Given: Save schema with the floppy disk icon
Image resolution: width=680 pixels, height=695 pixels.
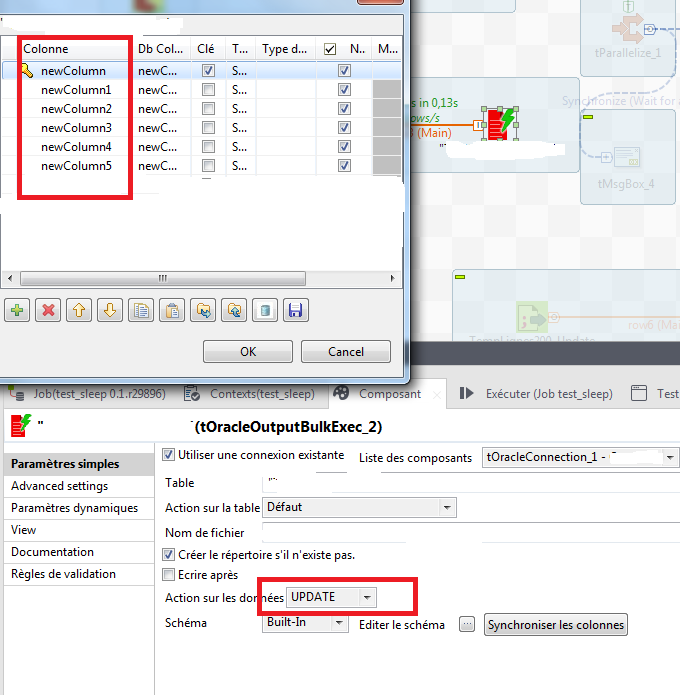Looking at the screenshot, I should (x=296, y=310).
